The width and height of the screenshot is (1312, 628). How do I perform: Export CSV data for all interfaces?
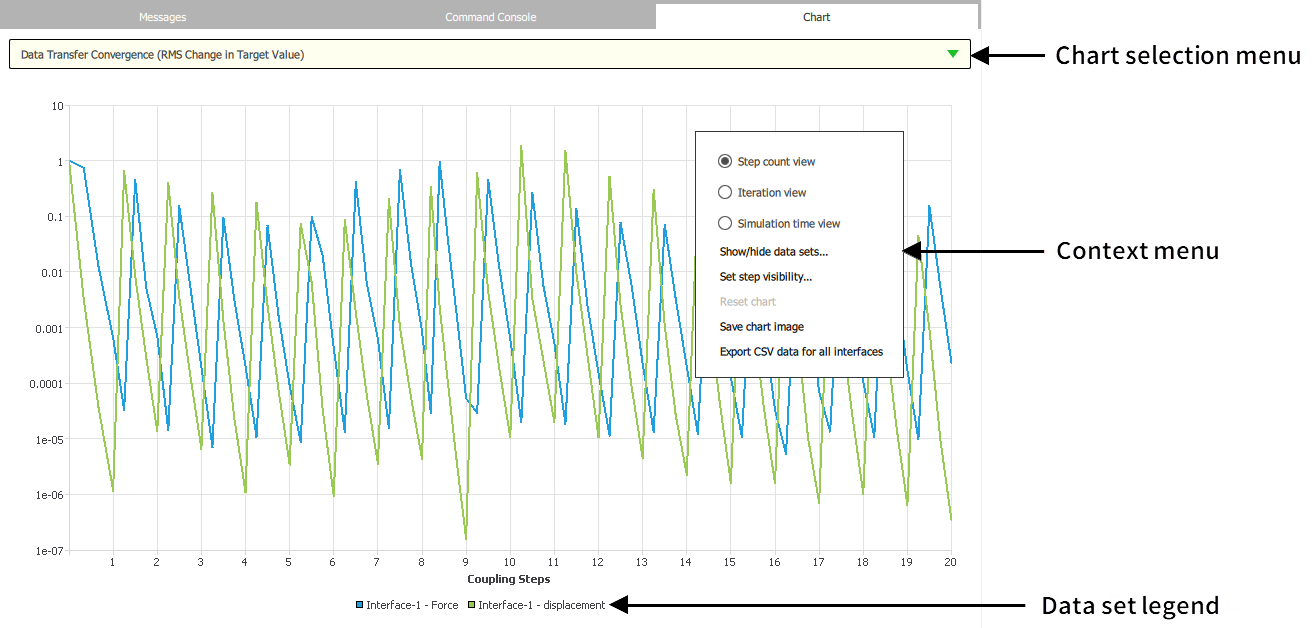(801, 351)
